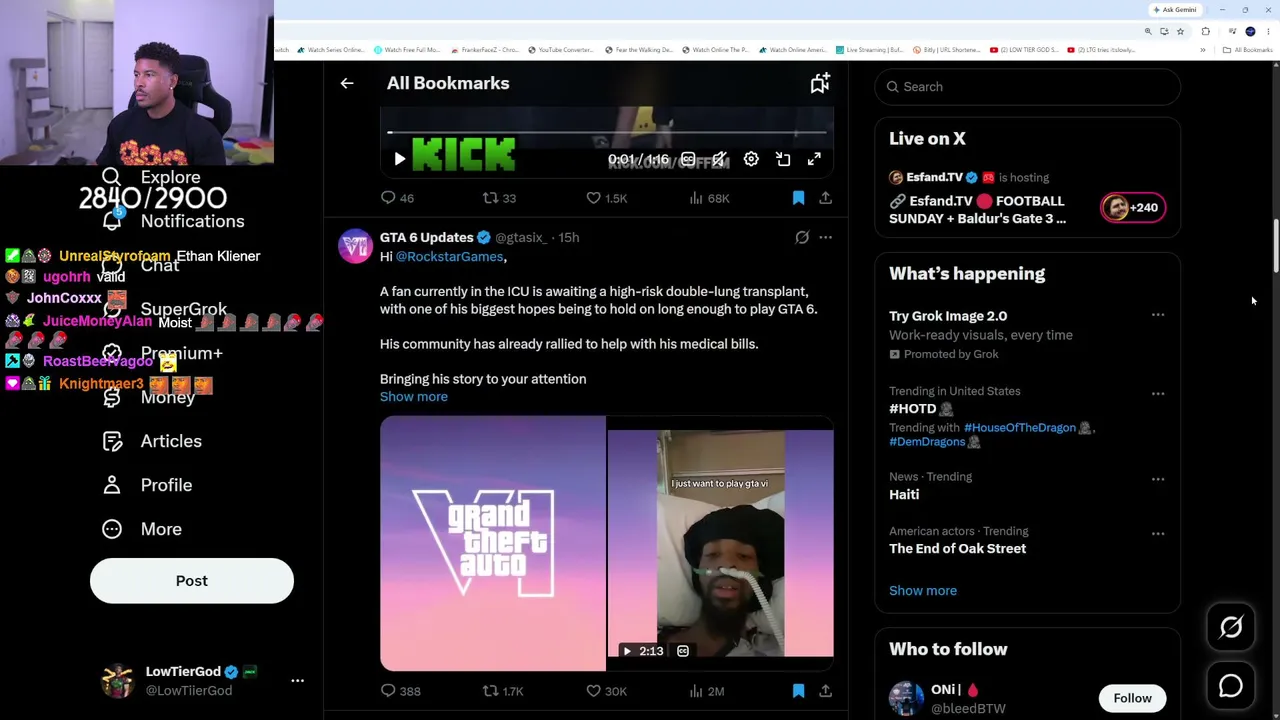Click the Grok icon on the GTA 6 post

click(x=802, y=237)
